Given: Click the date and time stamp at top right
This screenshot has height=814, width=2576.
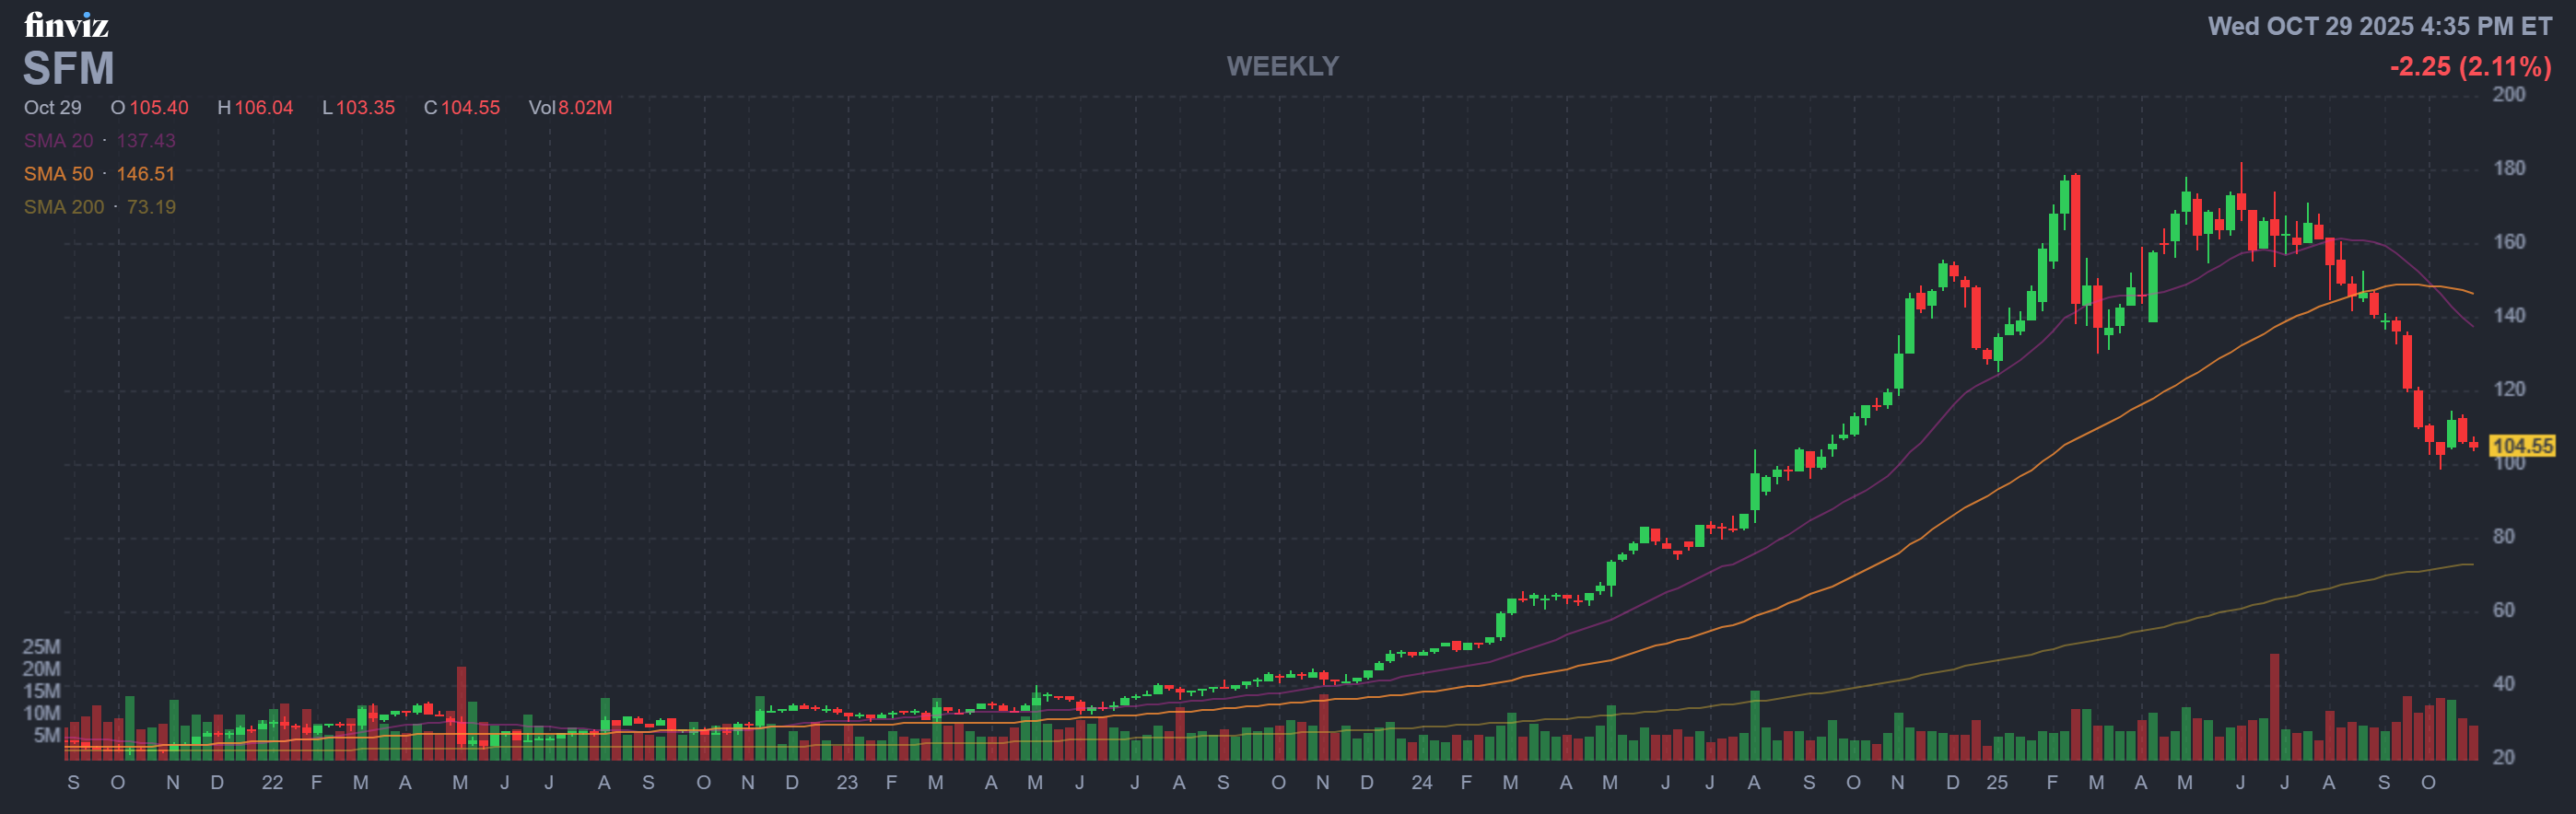Looking at the screenshot, I should coord(2379,26).
